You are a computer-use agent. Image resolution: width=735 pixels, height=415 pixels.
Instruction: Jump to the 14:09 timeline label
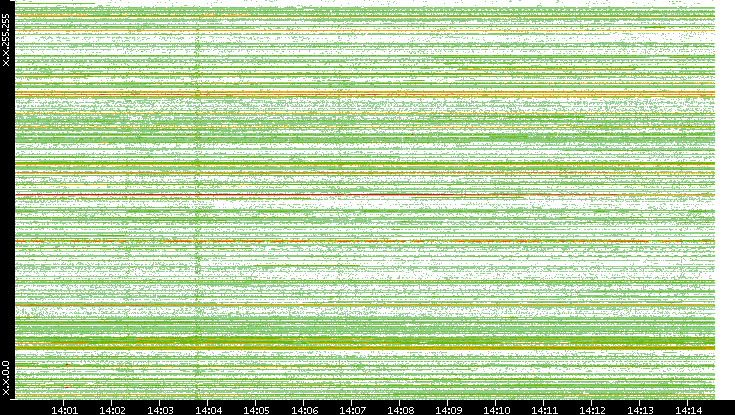(x=448, y=409)
